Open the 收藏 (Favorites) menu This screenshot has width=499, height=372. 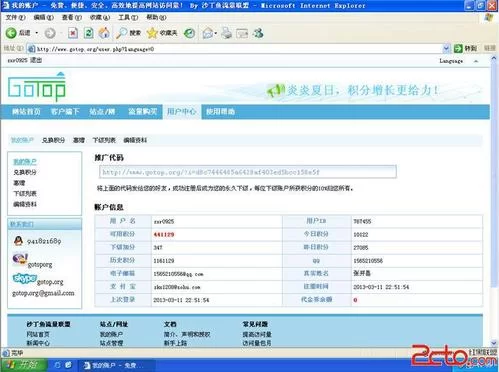pyautogui.click(x=100, y=17)
